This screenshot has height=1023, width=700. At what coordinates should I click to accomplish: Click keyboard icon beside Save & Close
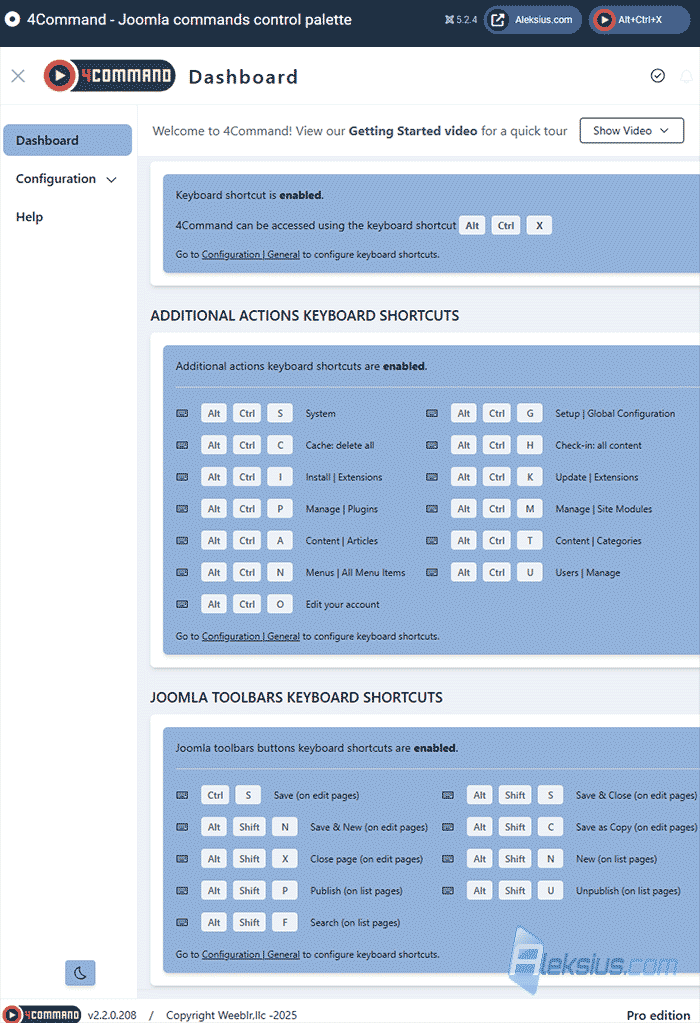448,795
